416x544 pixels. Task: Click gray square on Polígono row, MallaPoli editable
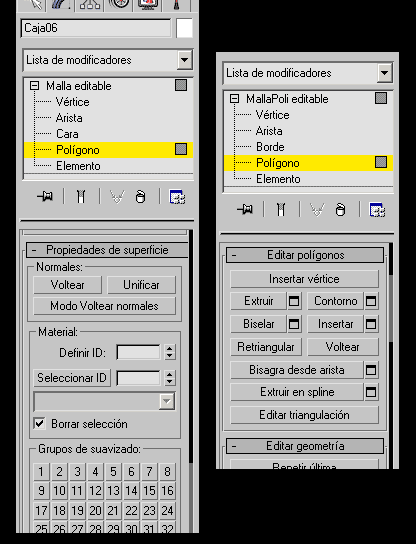(x=381, y=162)
